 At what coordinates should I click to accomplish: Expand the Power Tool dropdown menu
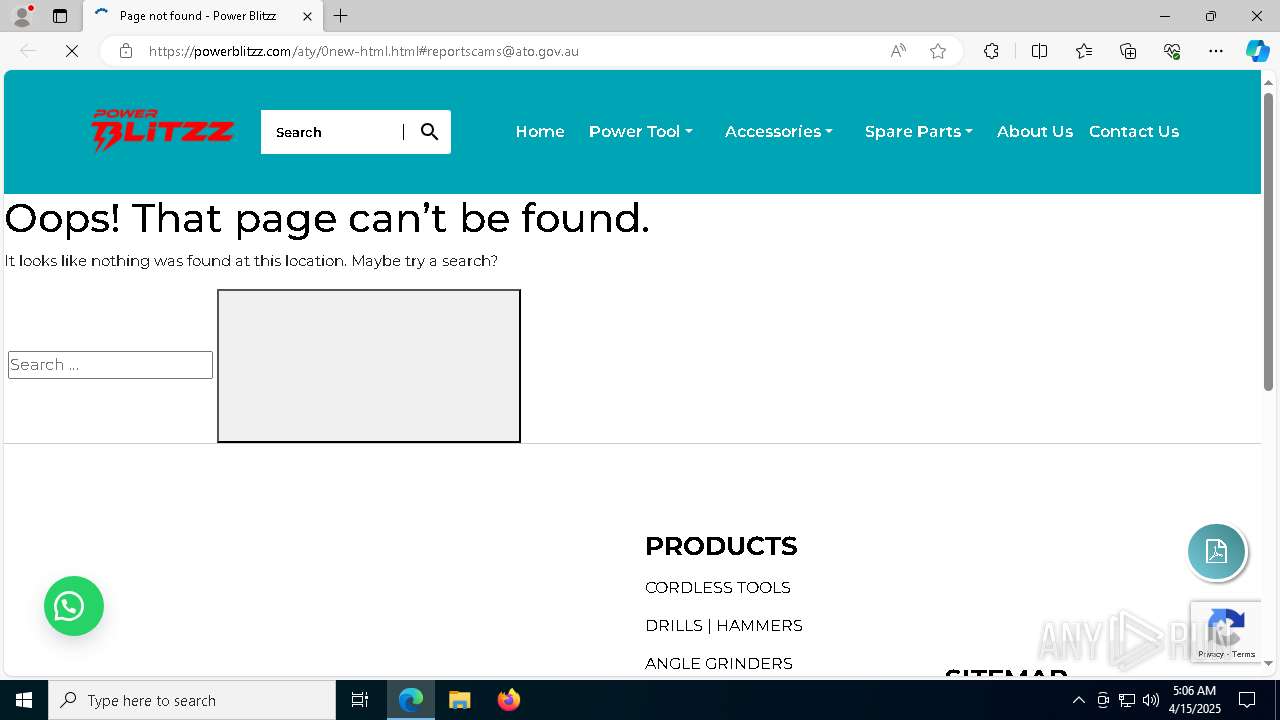point(640,132)
